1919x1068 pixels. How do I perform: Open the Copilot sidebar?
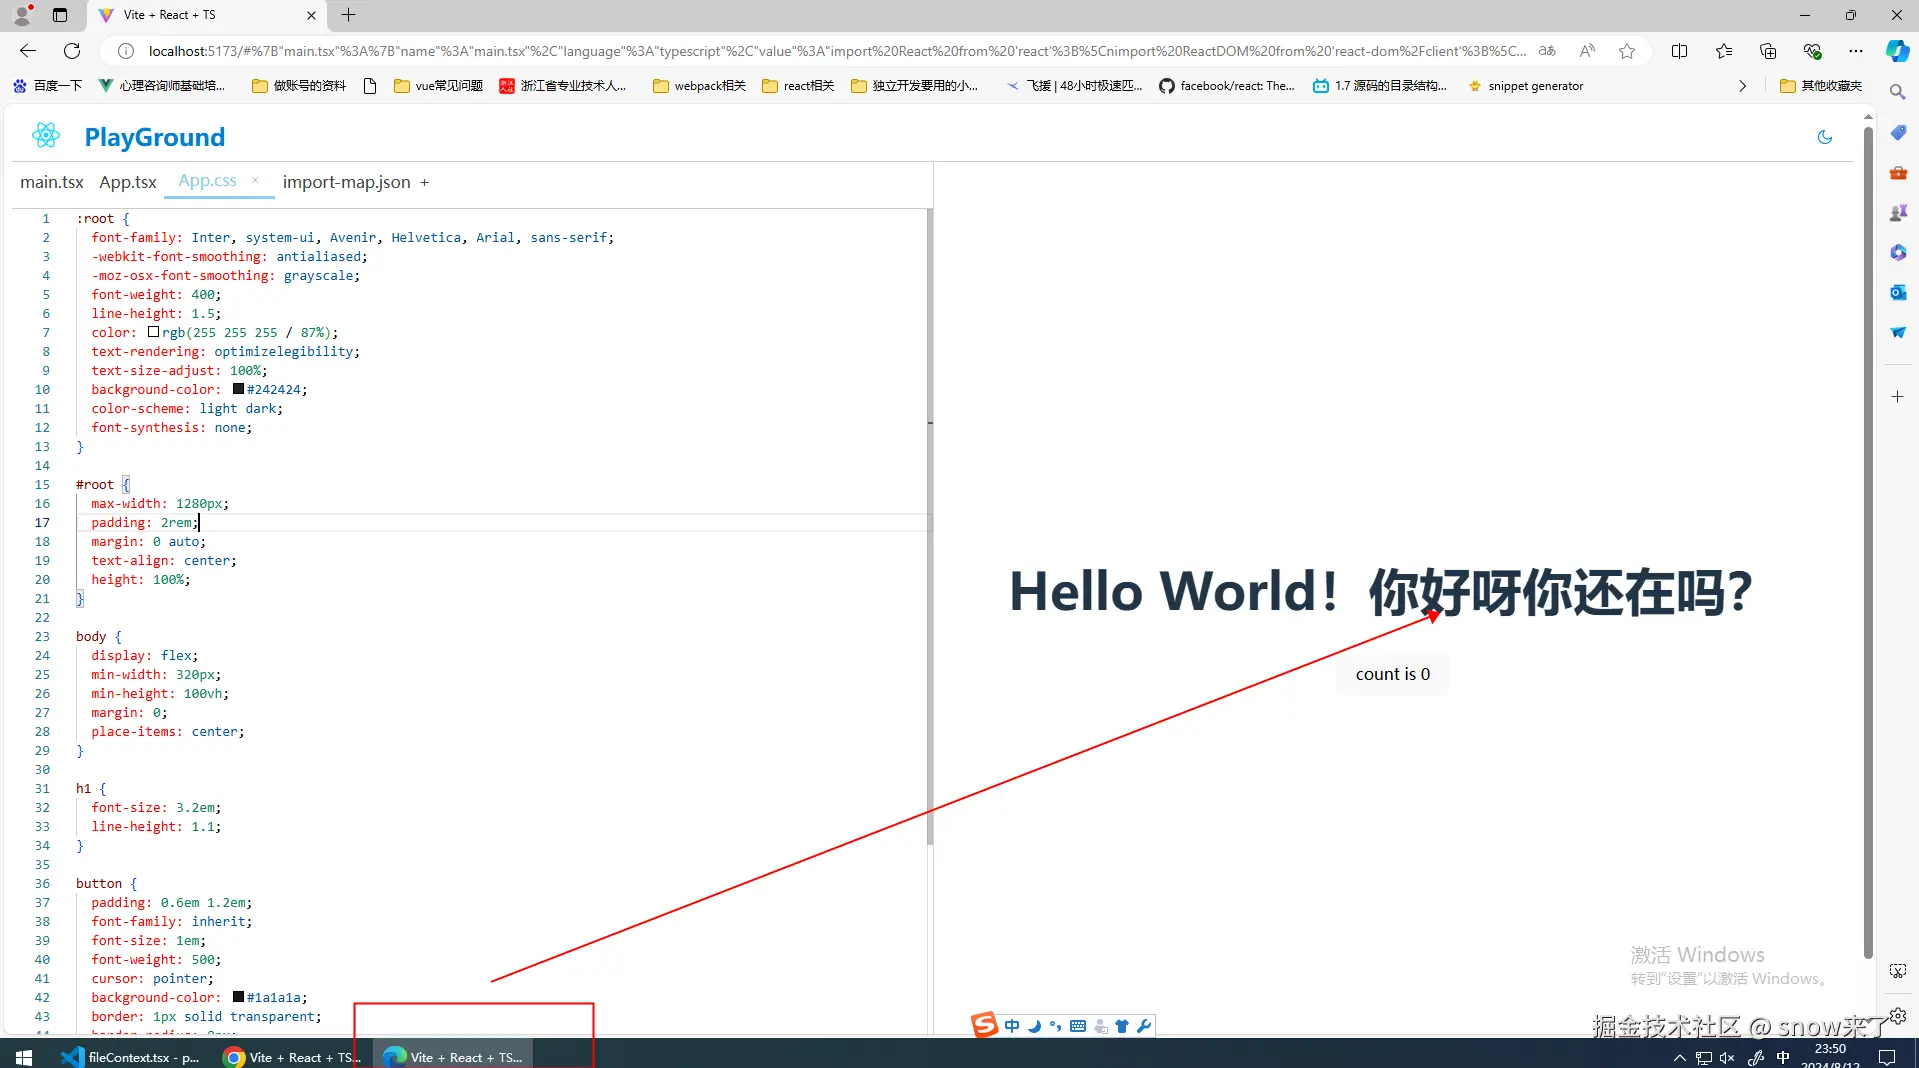[1897, 51]
